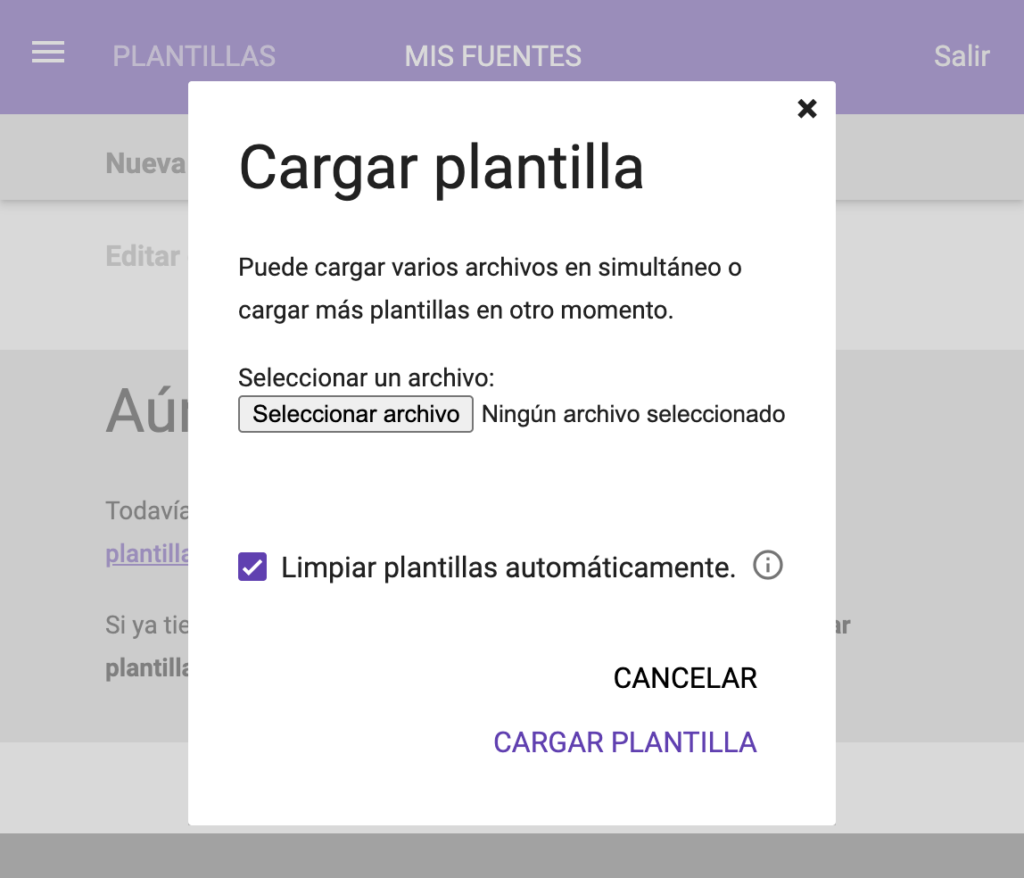
Task: Click the Limpiar plantillas automáticamente label text
Action: 508,568
